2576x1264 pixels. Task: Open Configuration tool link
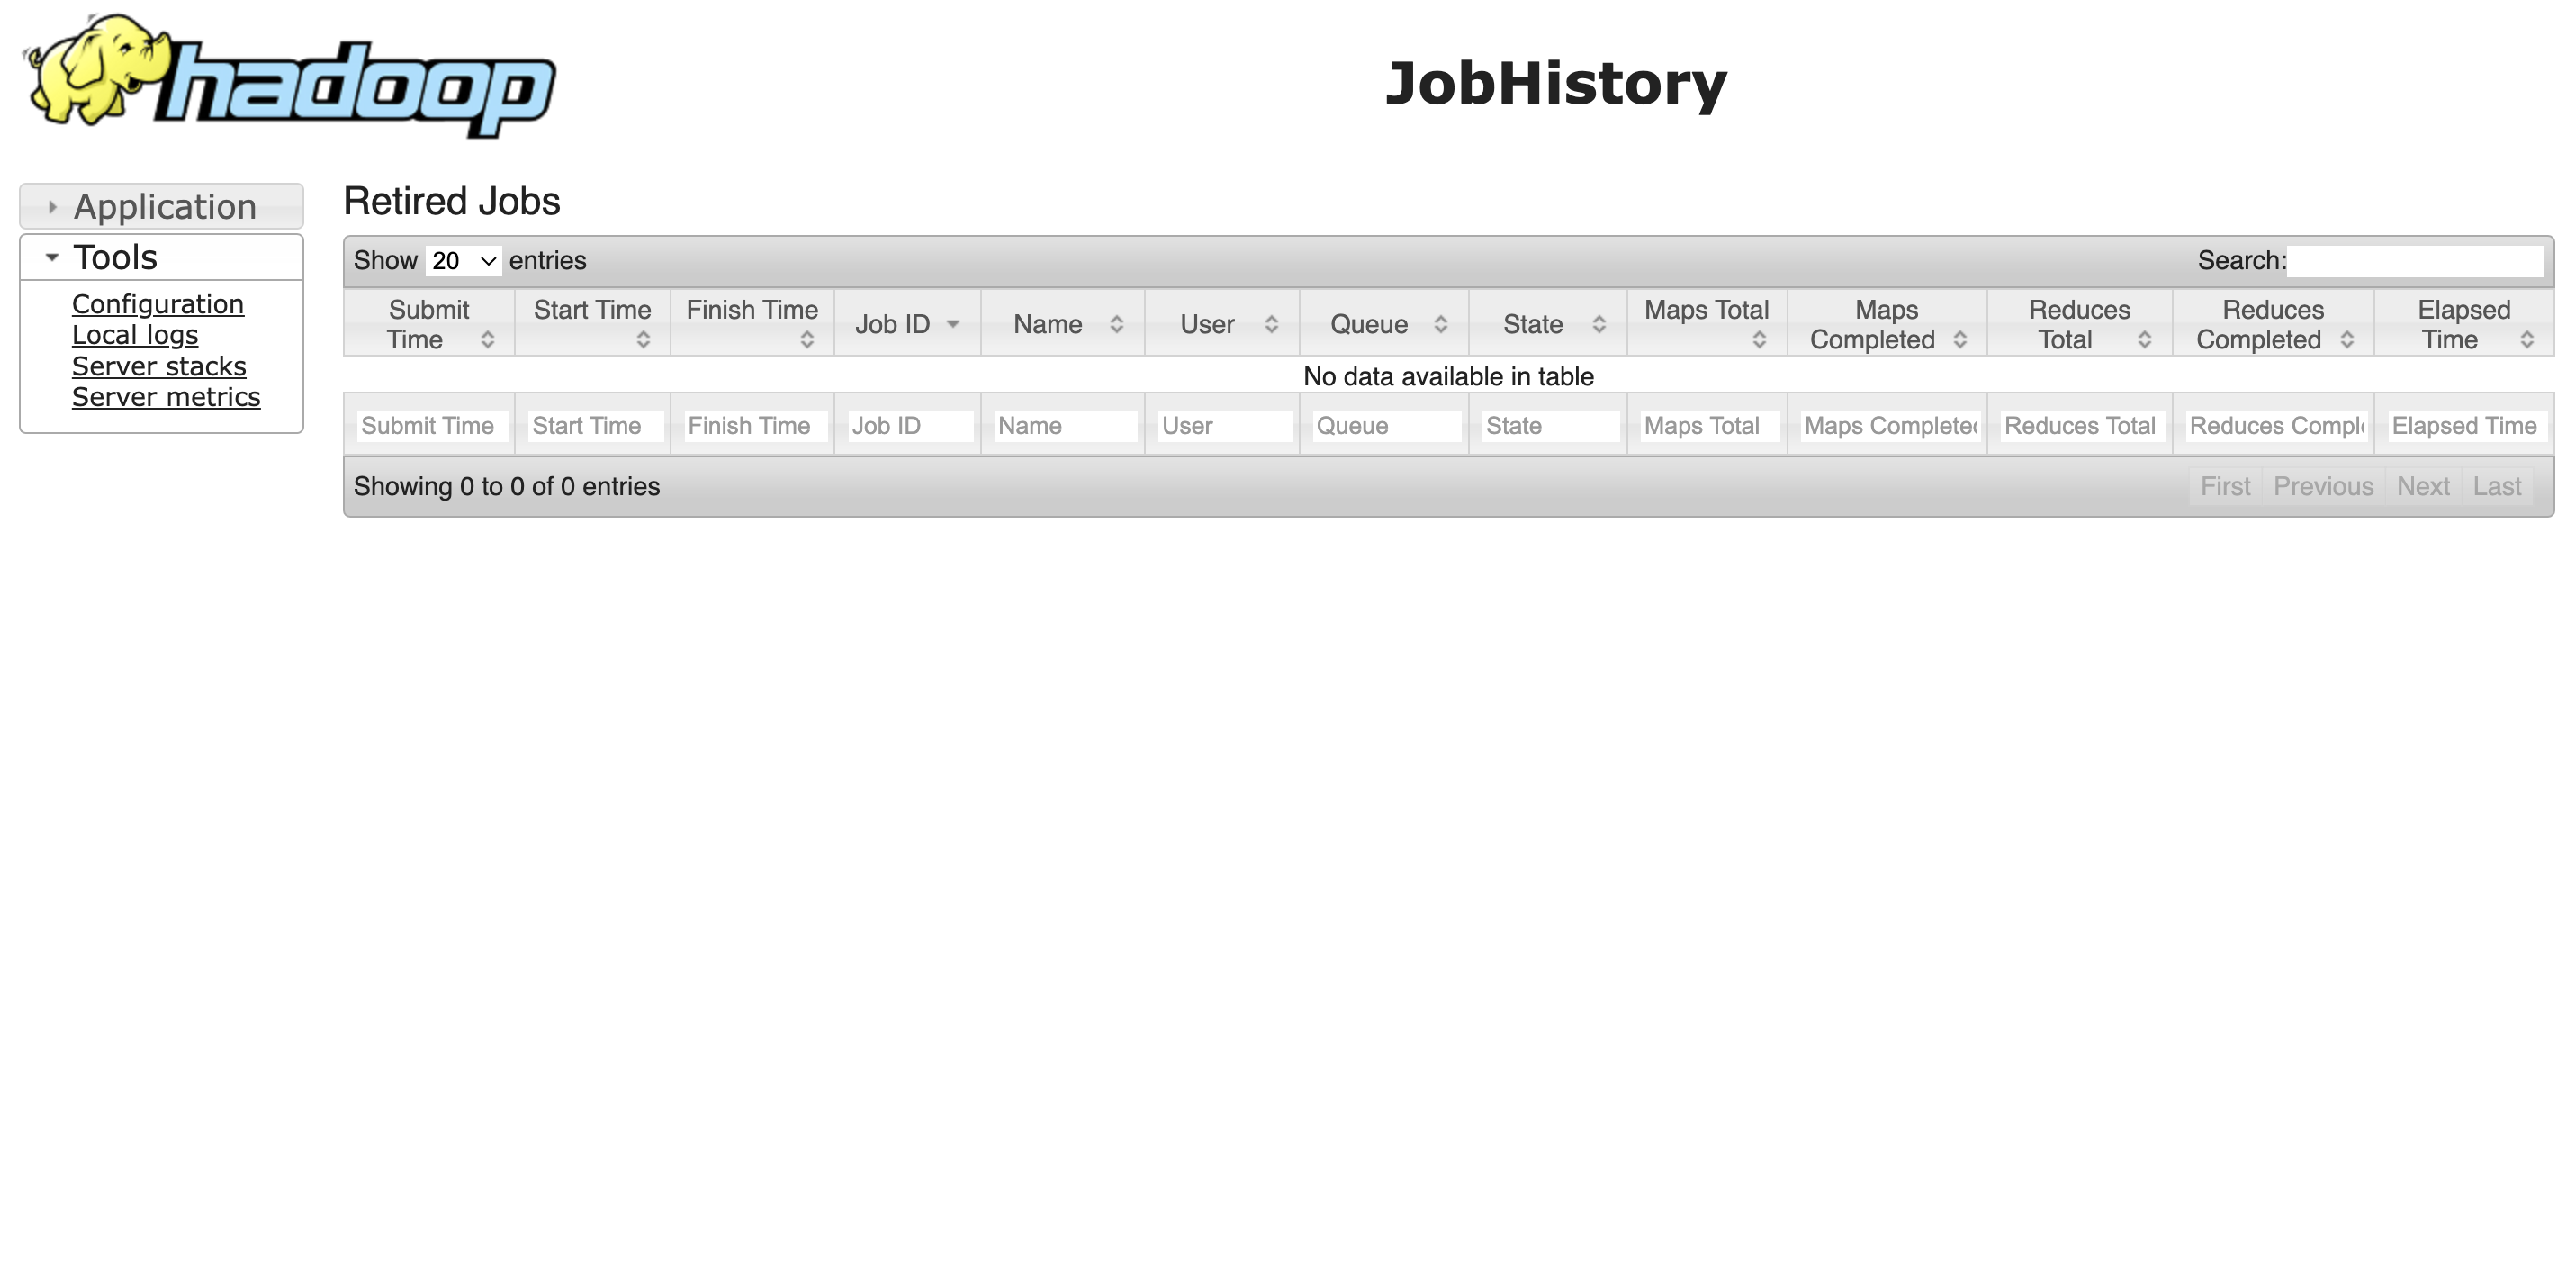click(x=153, y=304)
